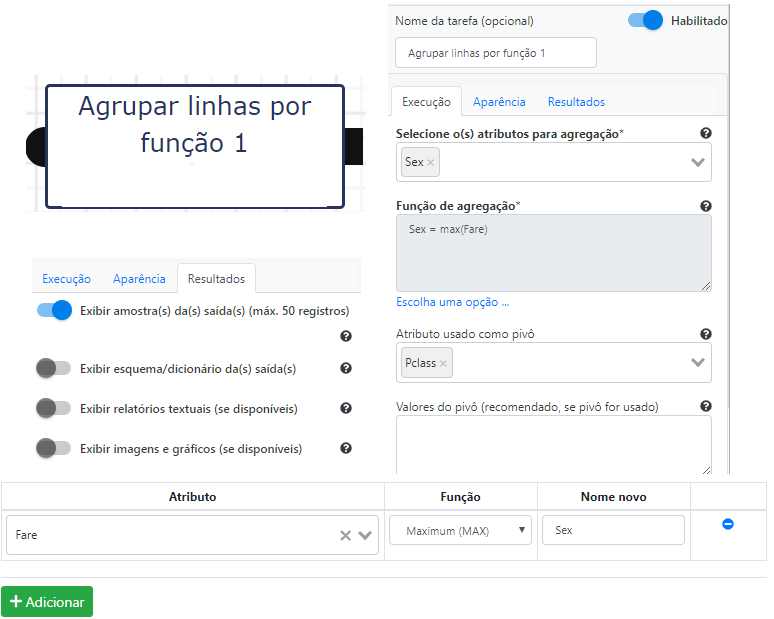The height and width of the screenshot is (619, 774).
Task: Toggle Exibir amostra(s) da(s) saída(s) switch
Action: pyautogui.click(x=54, y=310)
